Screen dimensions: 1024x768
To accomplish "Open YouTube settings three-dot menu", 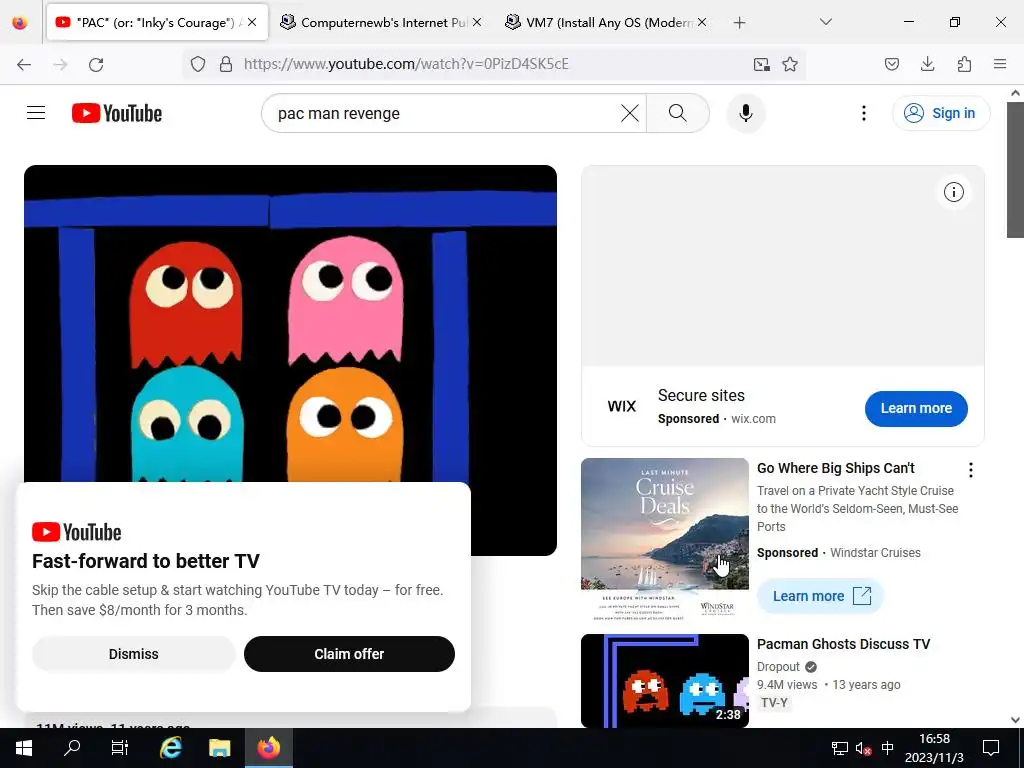I will point(863,113).
